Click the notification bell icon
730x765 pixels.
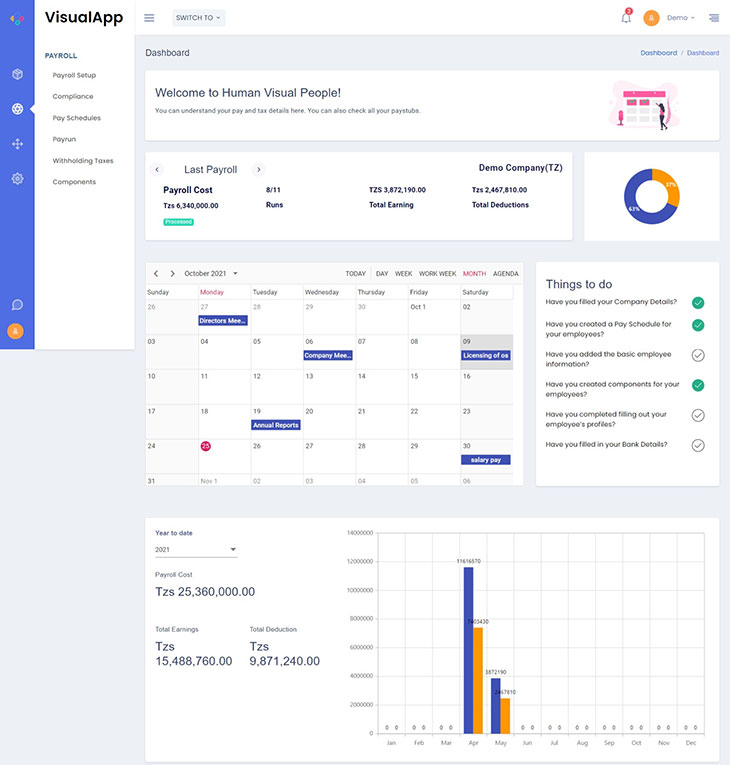click(626, 18)
